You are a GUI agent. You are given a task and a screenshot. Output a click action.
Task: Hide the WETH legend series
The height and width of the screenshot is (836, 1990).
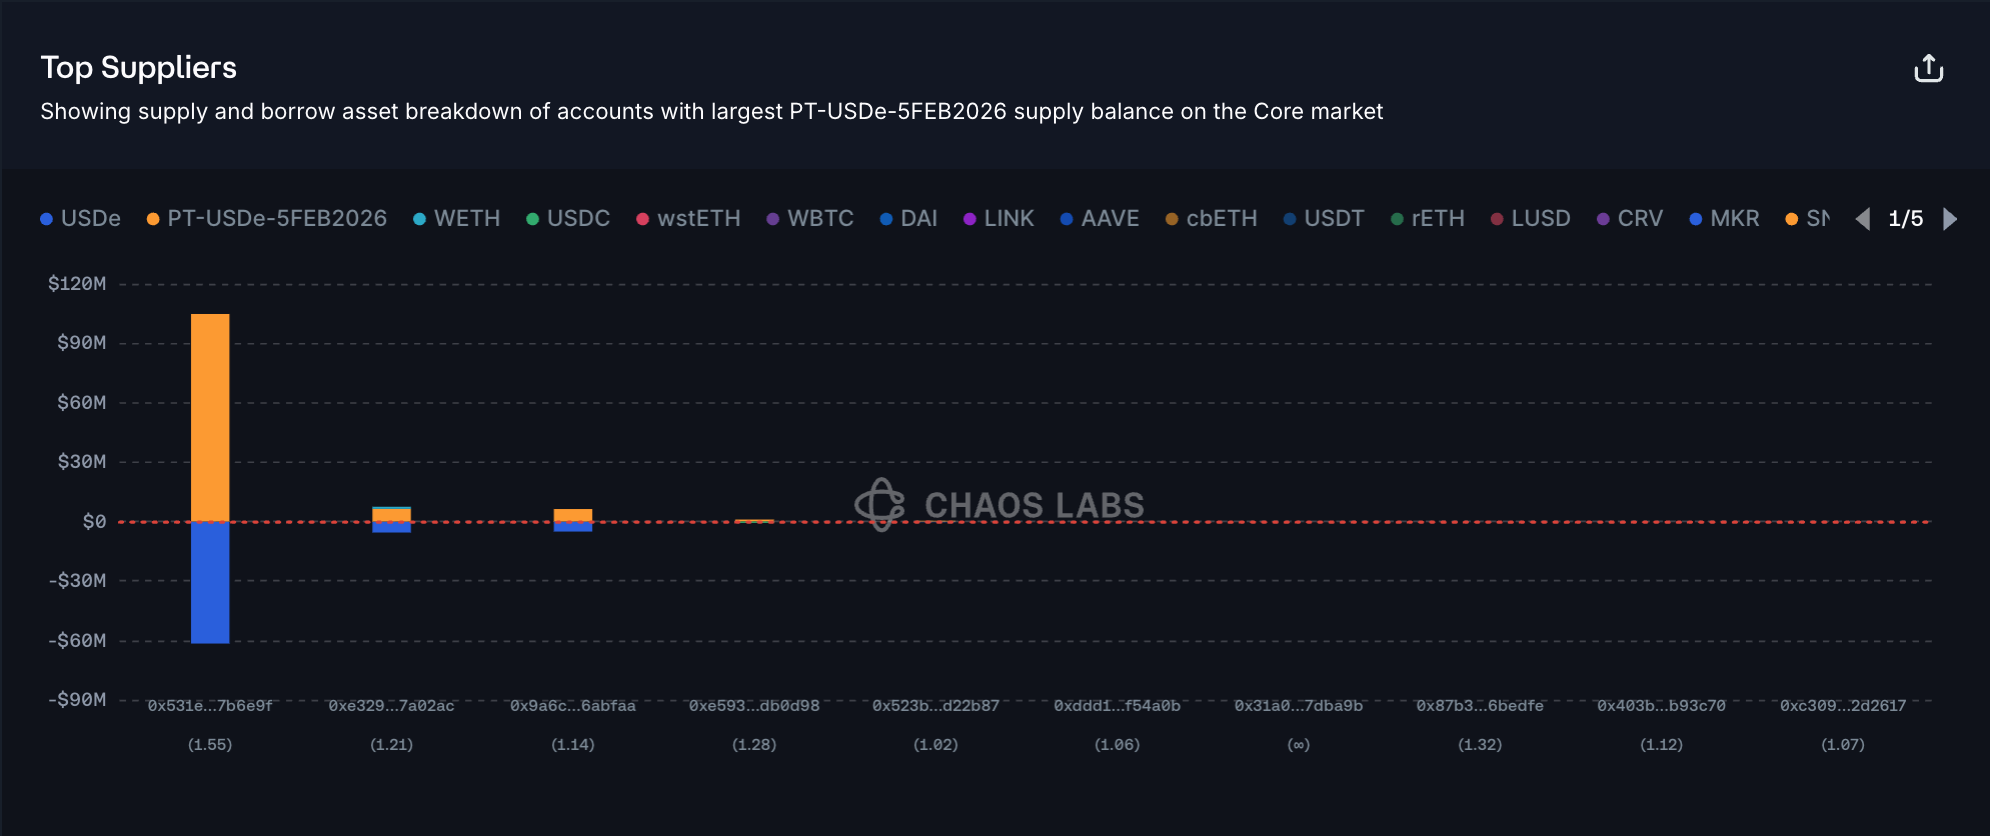(456, 219)
